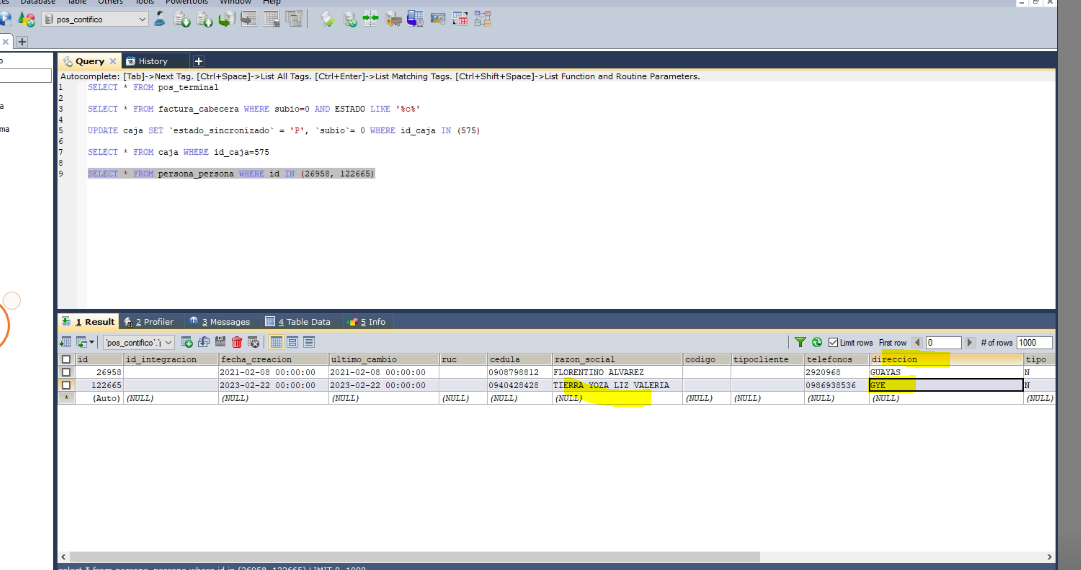The image size is (1081, 570).
Task: Click the database icon with green up arrow
Action: tap(205, 19)
